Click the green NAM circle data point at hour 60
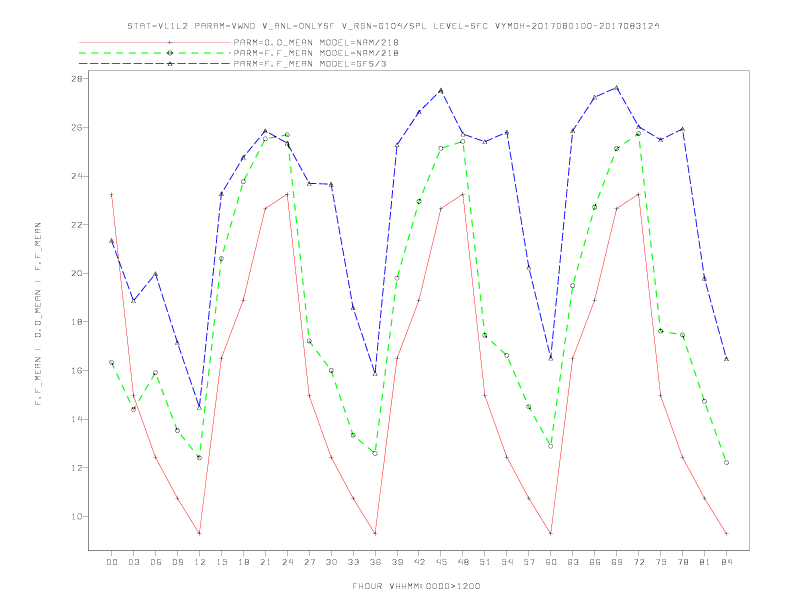The image size is (792, 612). (551, 446)
